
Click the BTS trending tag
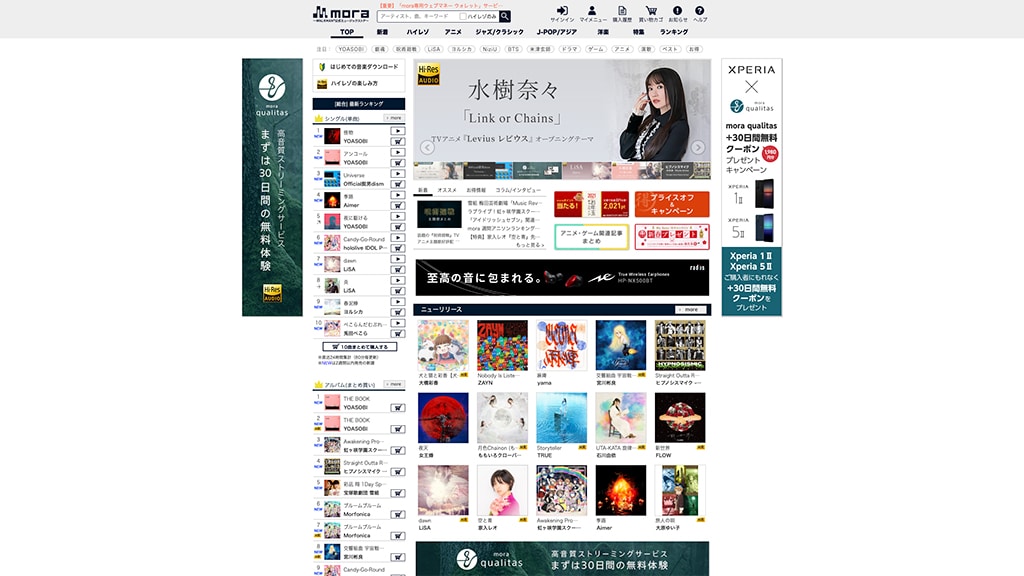pos(513,49)
